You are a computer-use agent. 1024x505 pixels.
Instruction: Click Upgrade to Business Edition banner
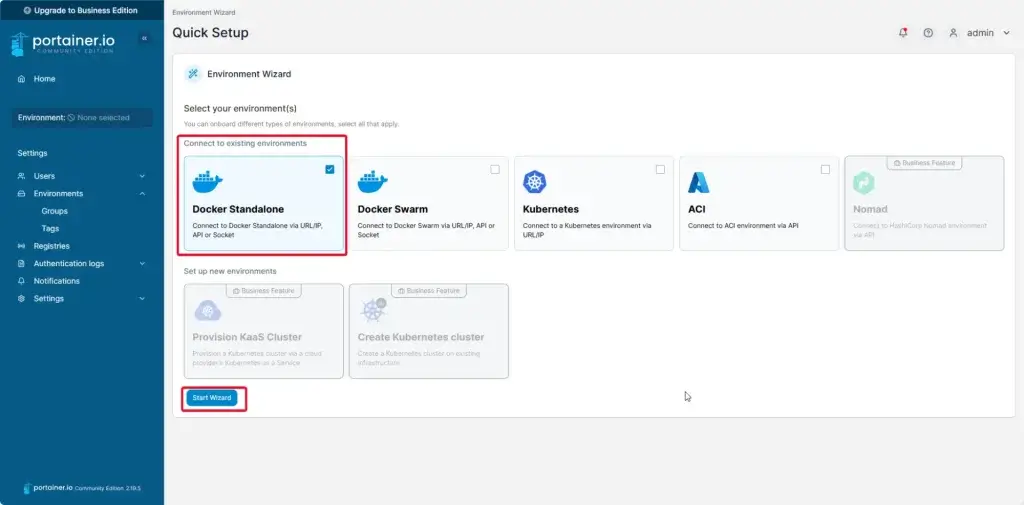82,10
